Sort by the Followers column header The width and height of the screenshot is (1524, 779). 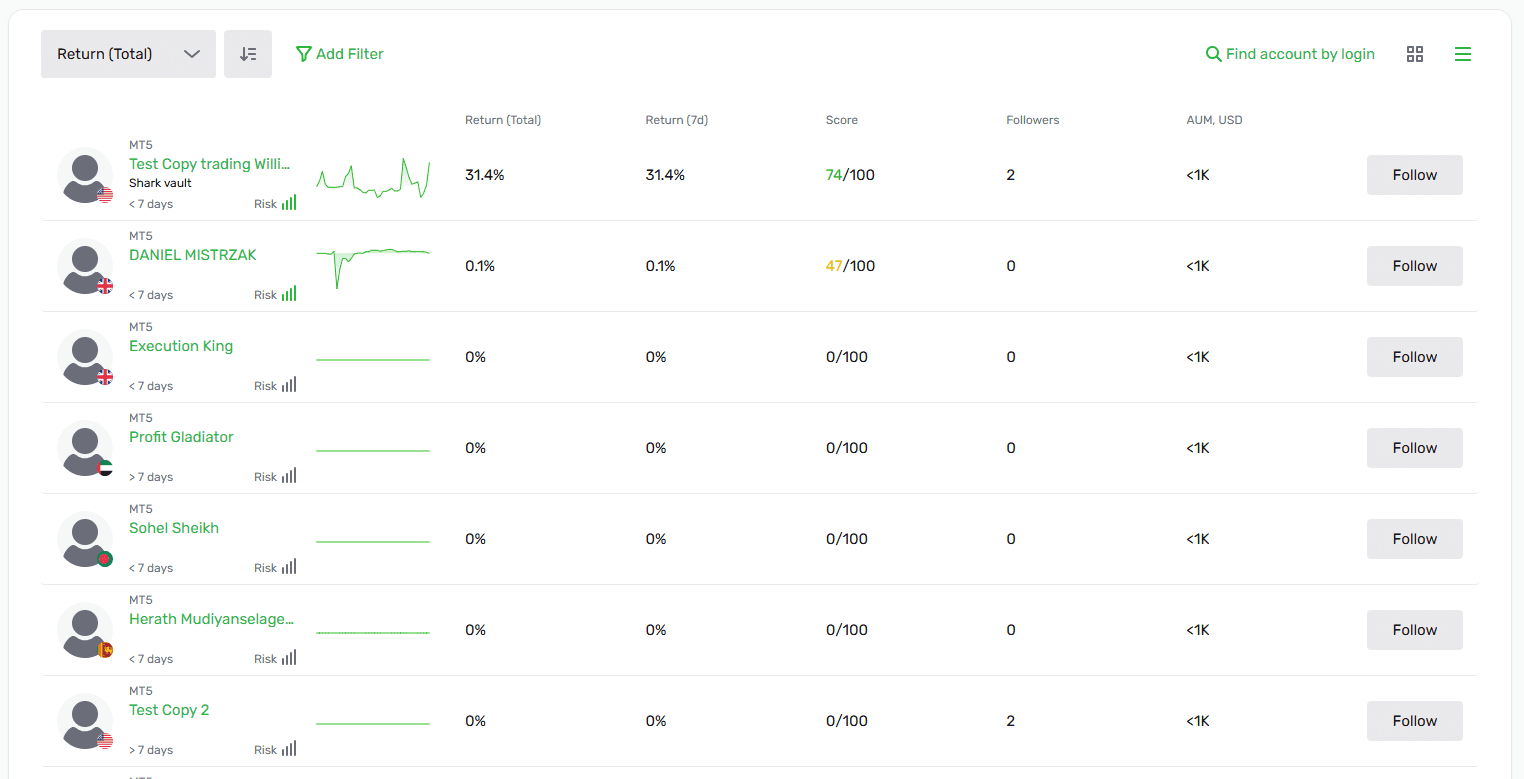[x=1032, y=120]
